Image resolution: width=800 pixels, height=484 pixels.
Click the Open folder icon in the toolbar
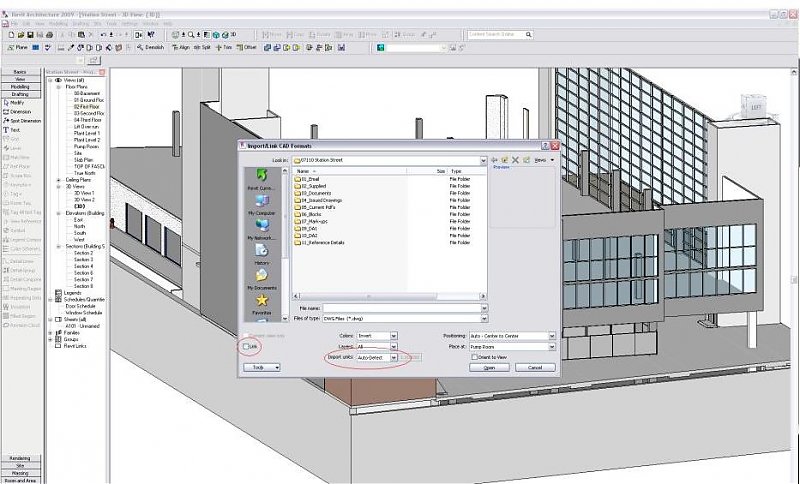[21, 35]
